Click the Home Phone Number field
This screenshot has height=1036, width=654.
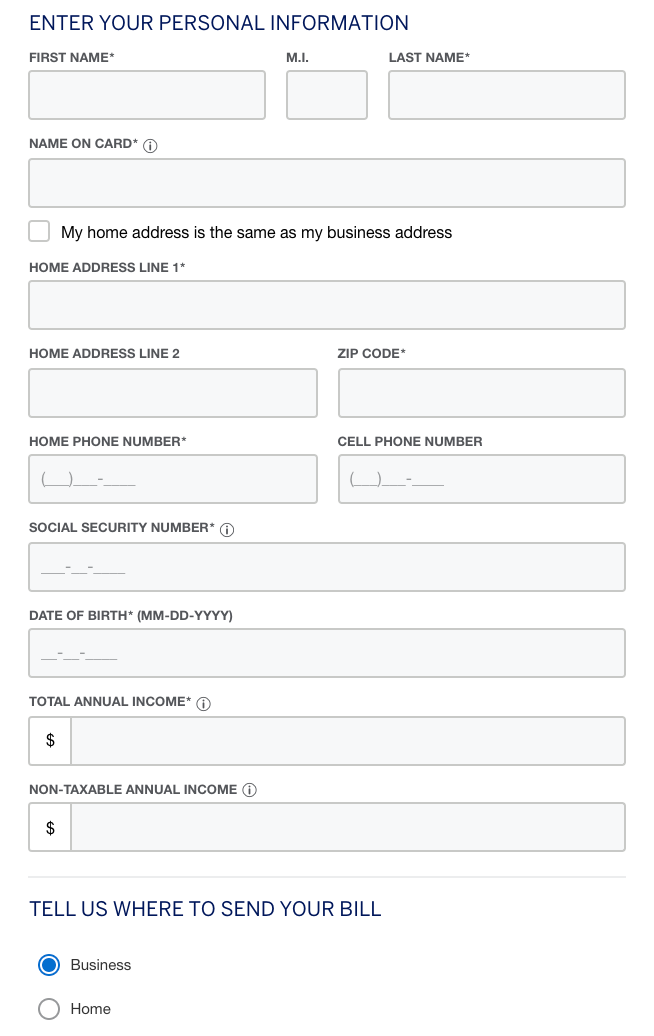tap(172, 478)
